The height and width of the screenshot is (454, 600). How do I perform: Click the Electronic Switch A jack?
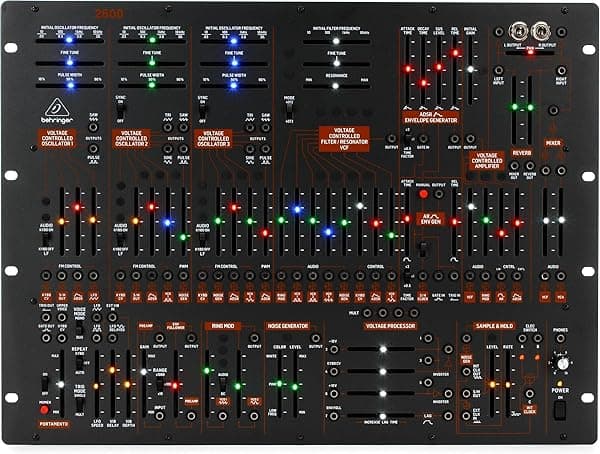coord(522,338)
